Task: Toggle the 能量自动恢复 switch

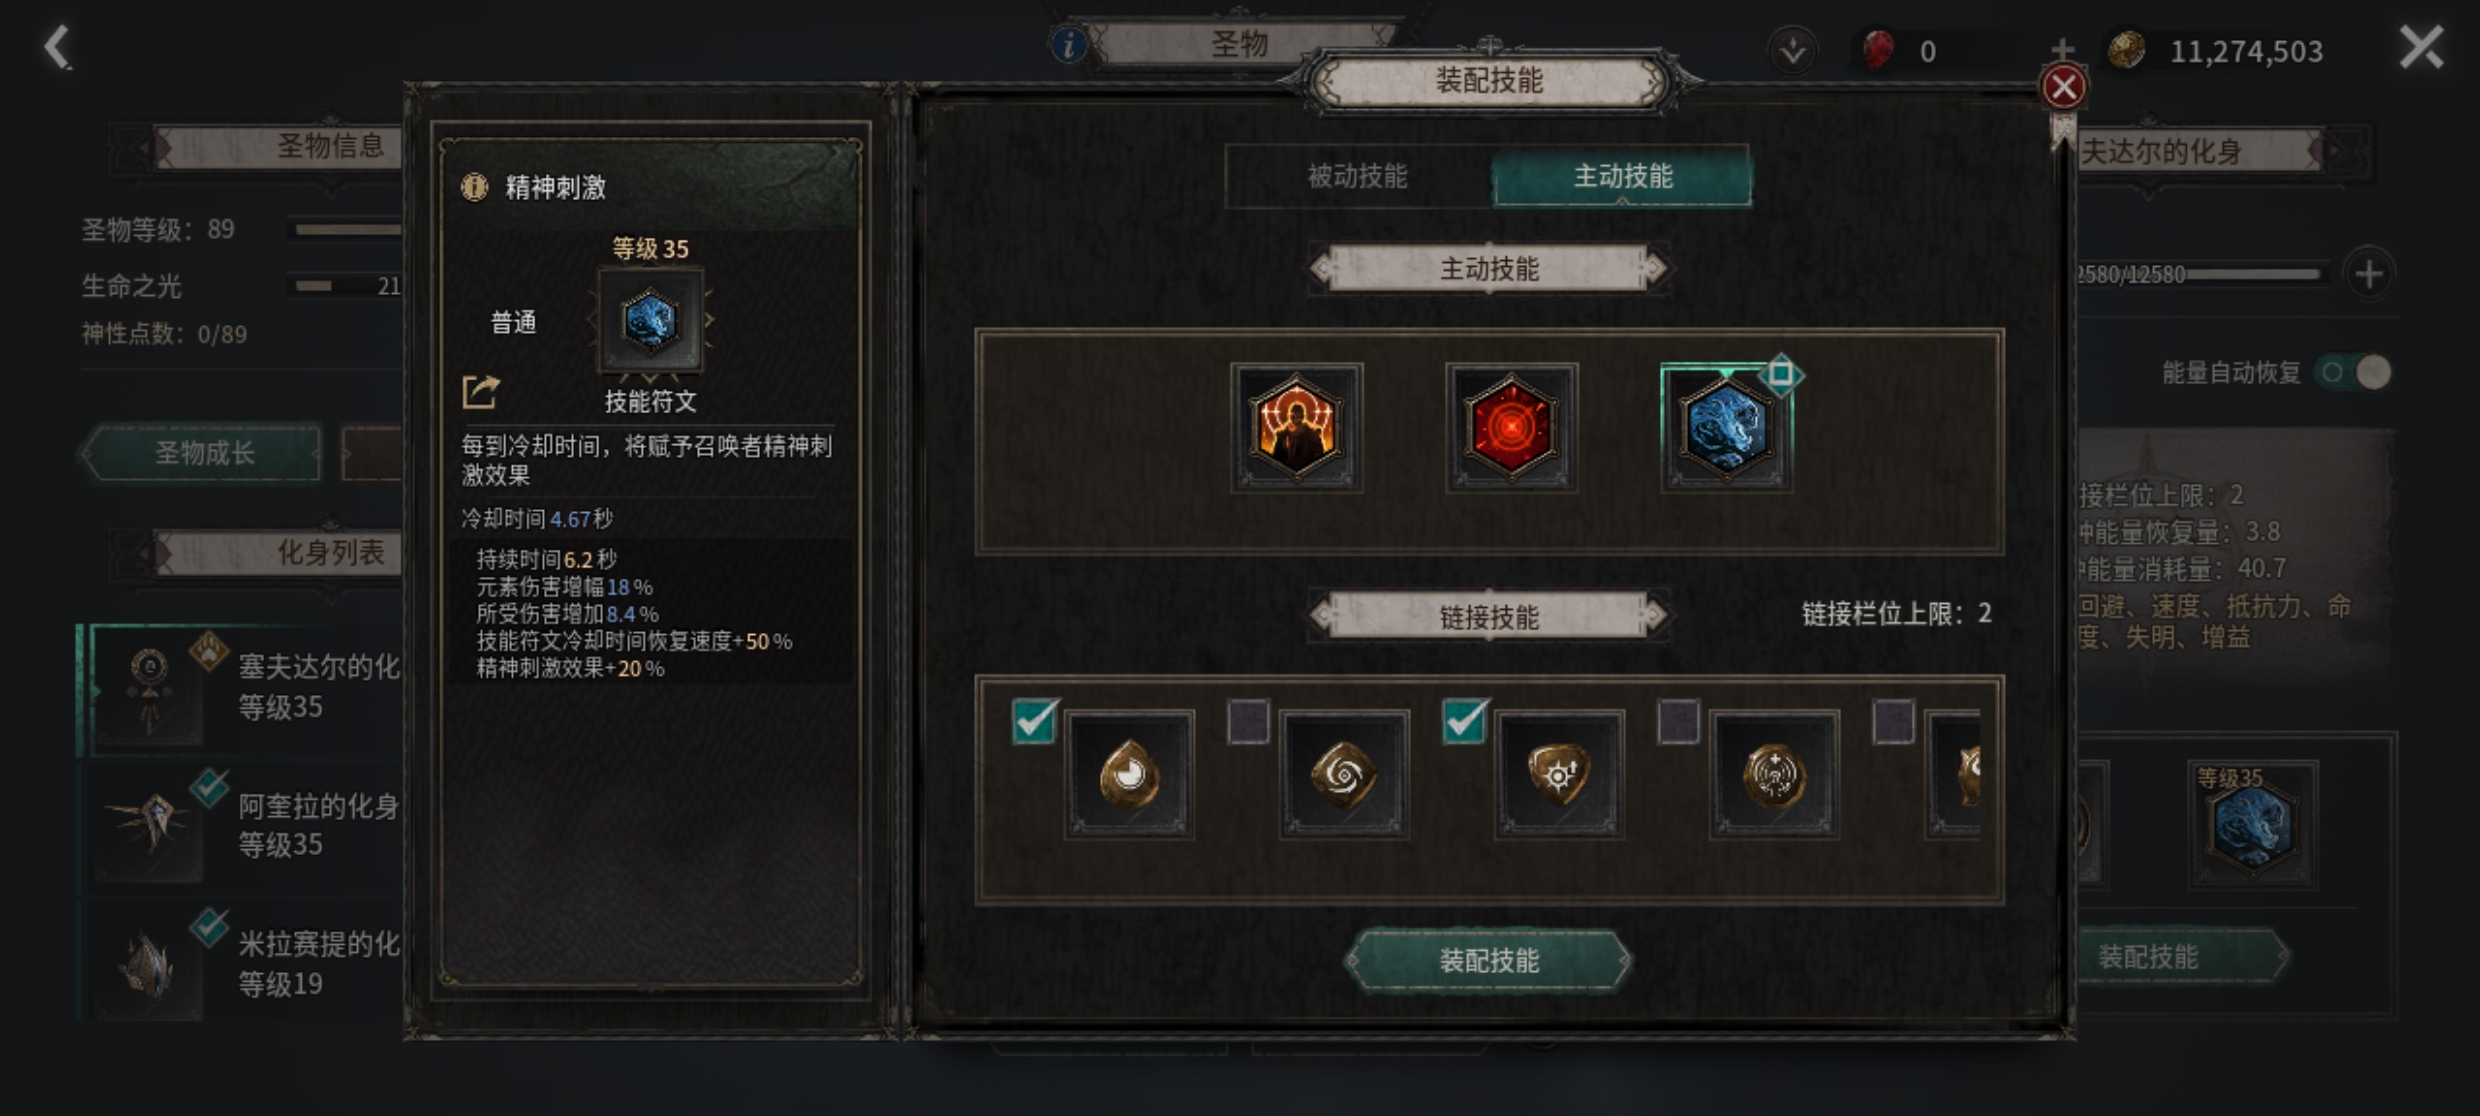Action: point(2355,372)
